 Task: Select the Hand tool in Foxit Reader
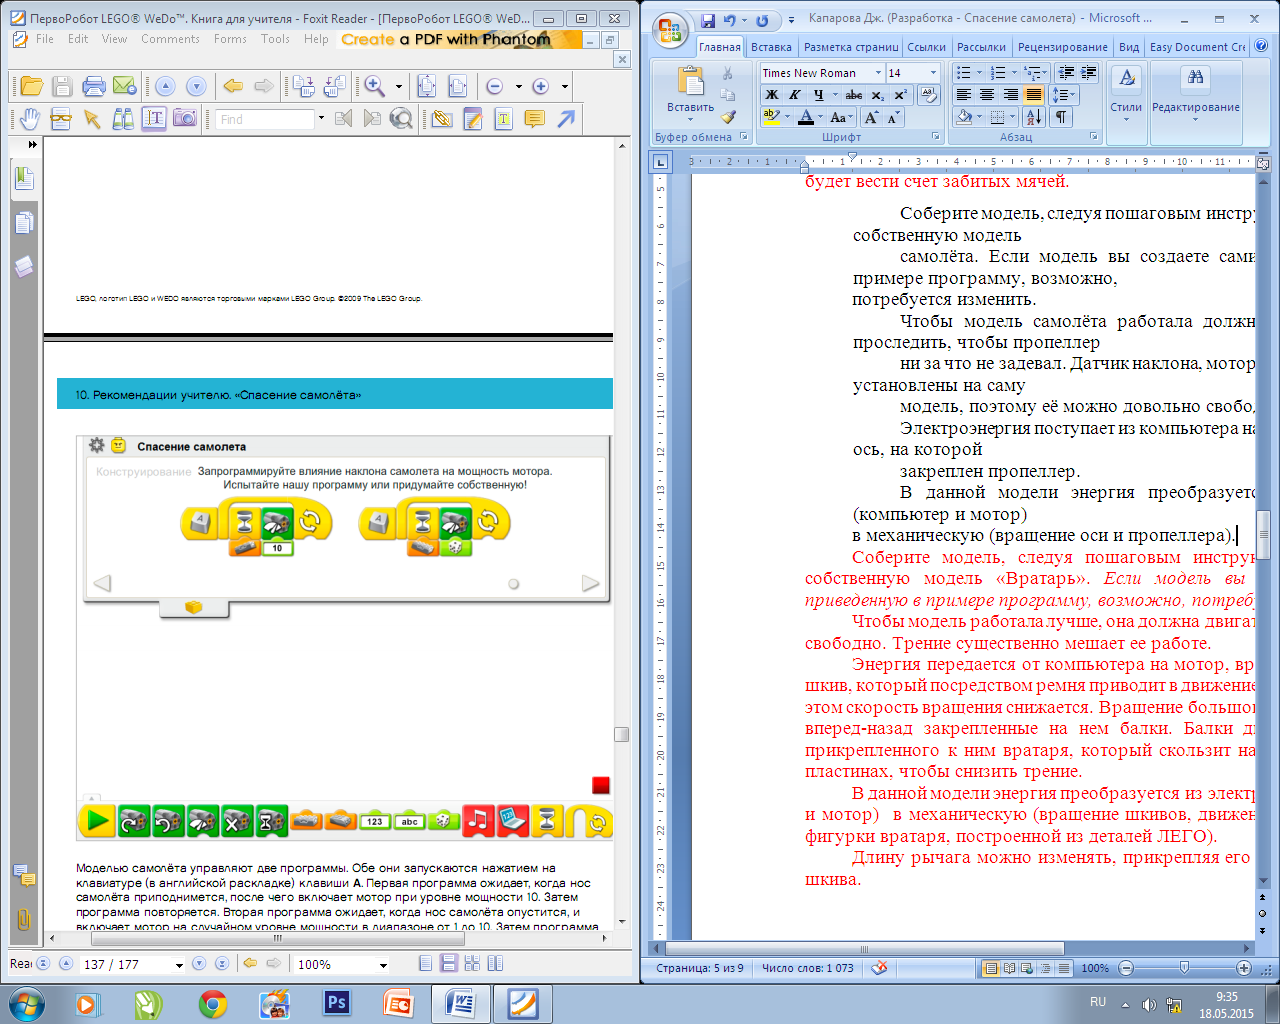tap(29, 119)
